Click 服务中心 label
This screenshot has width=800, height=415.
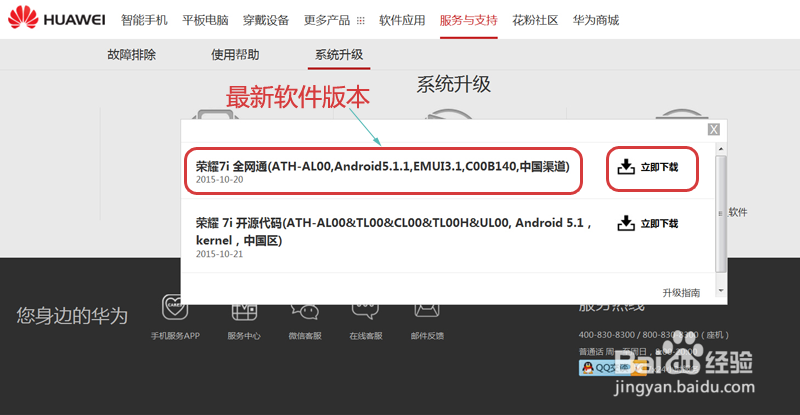244,336
